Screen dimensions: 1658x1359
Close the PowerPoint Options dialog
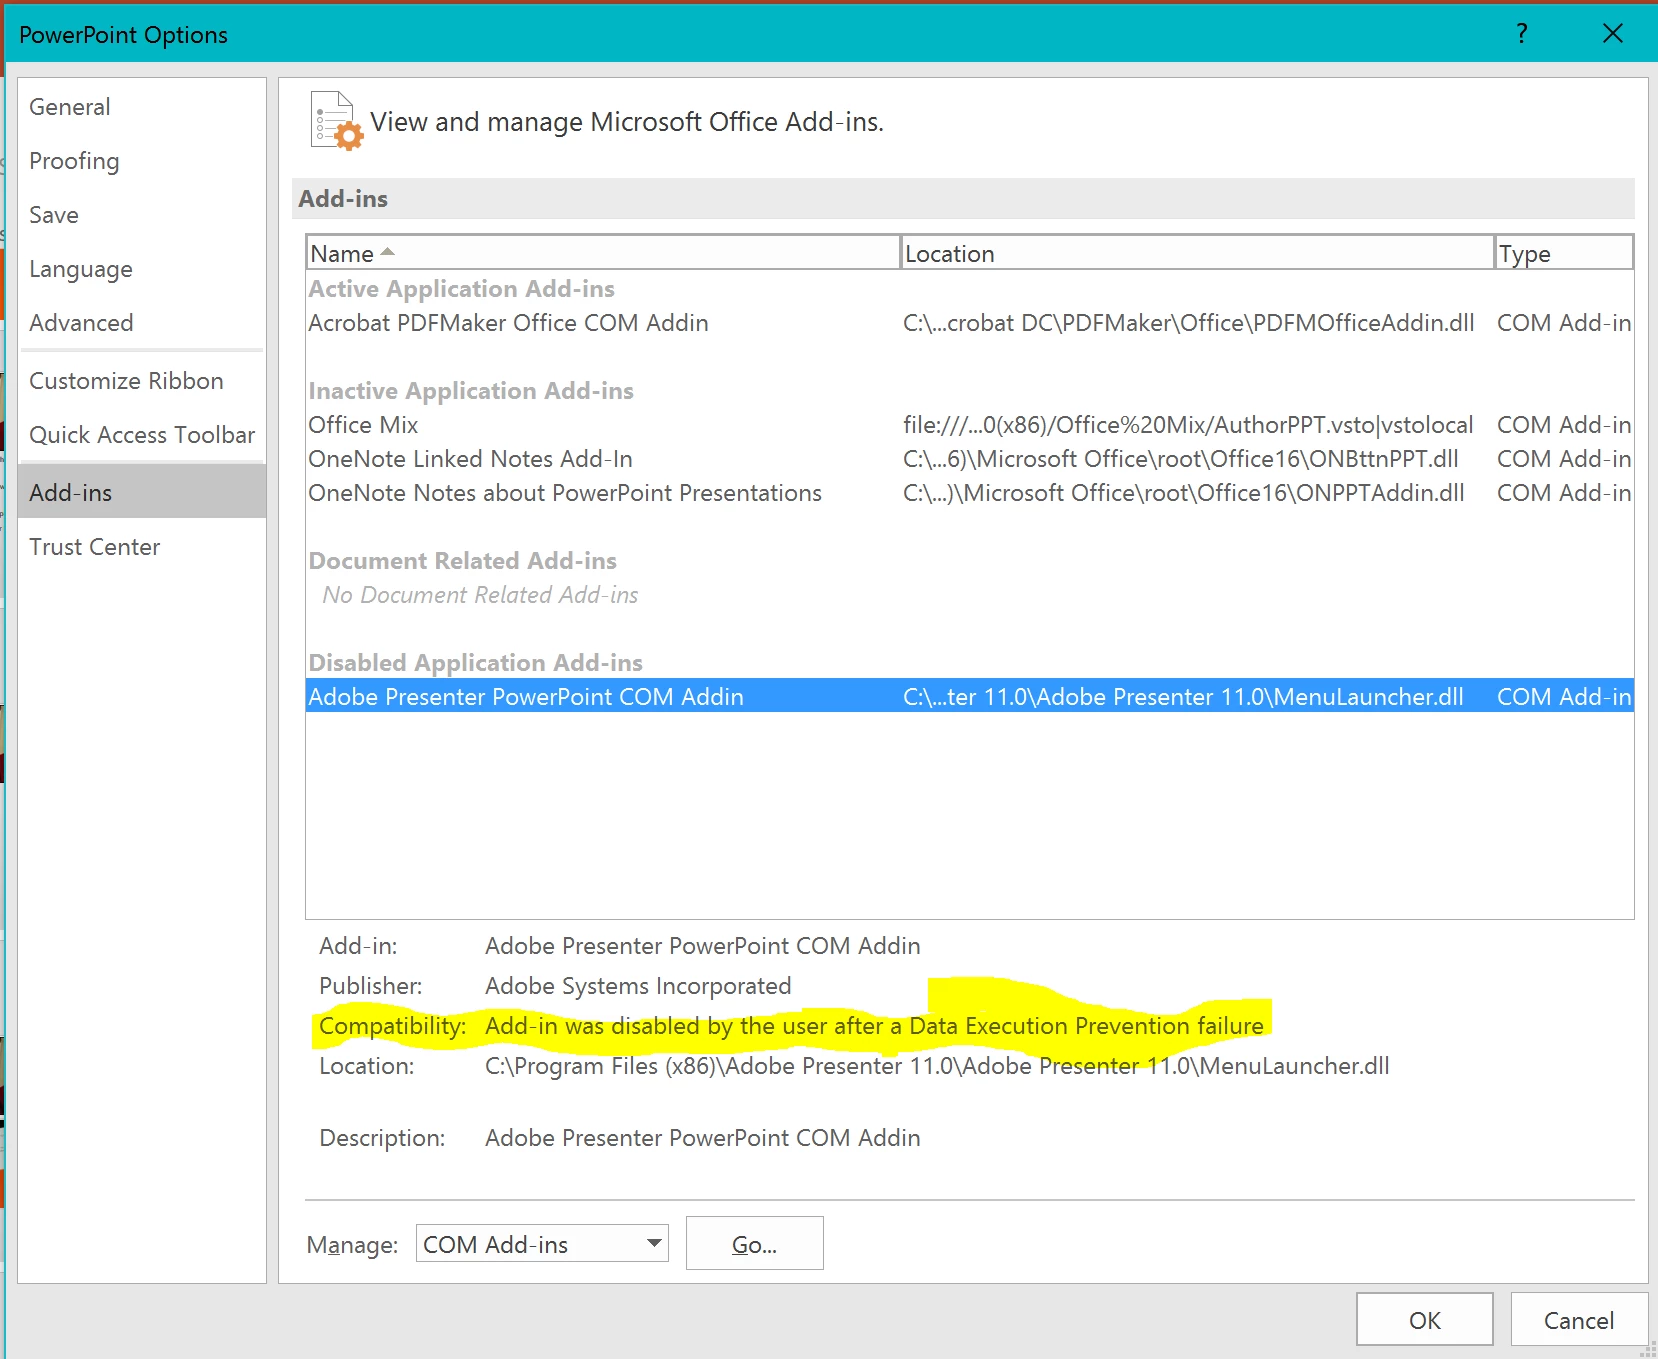pos(1612,34)
